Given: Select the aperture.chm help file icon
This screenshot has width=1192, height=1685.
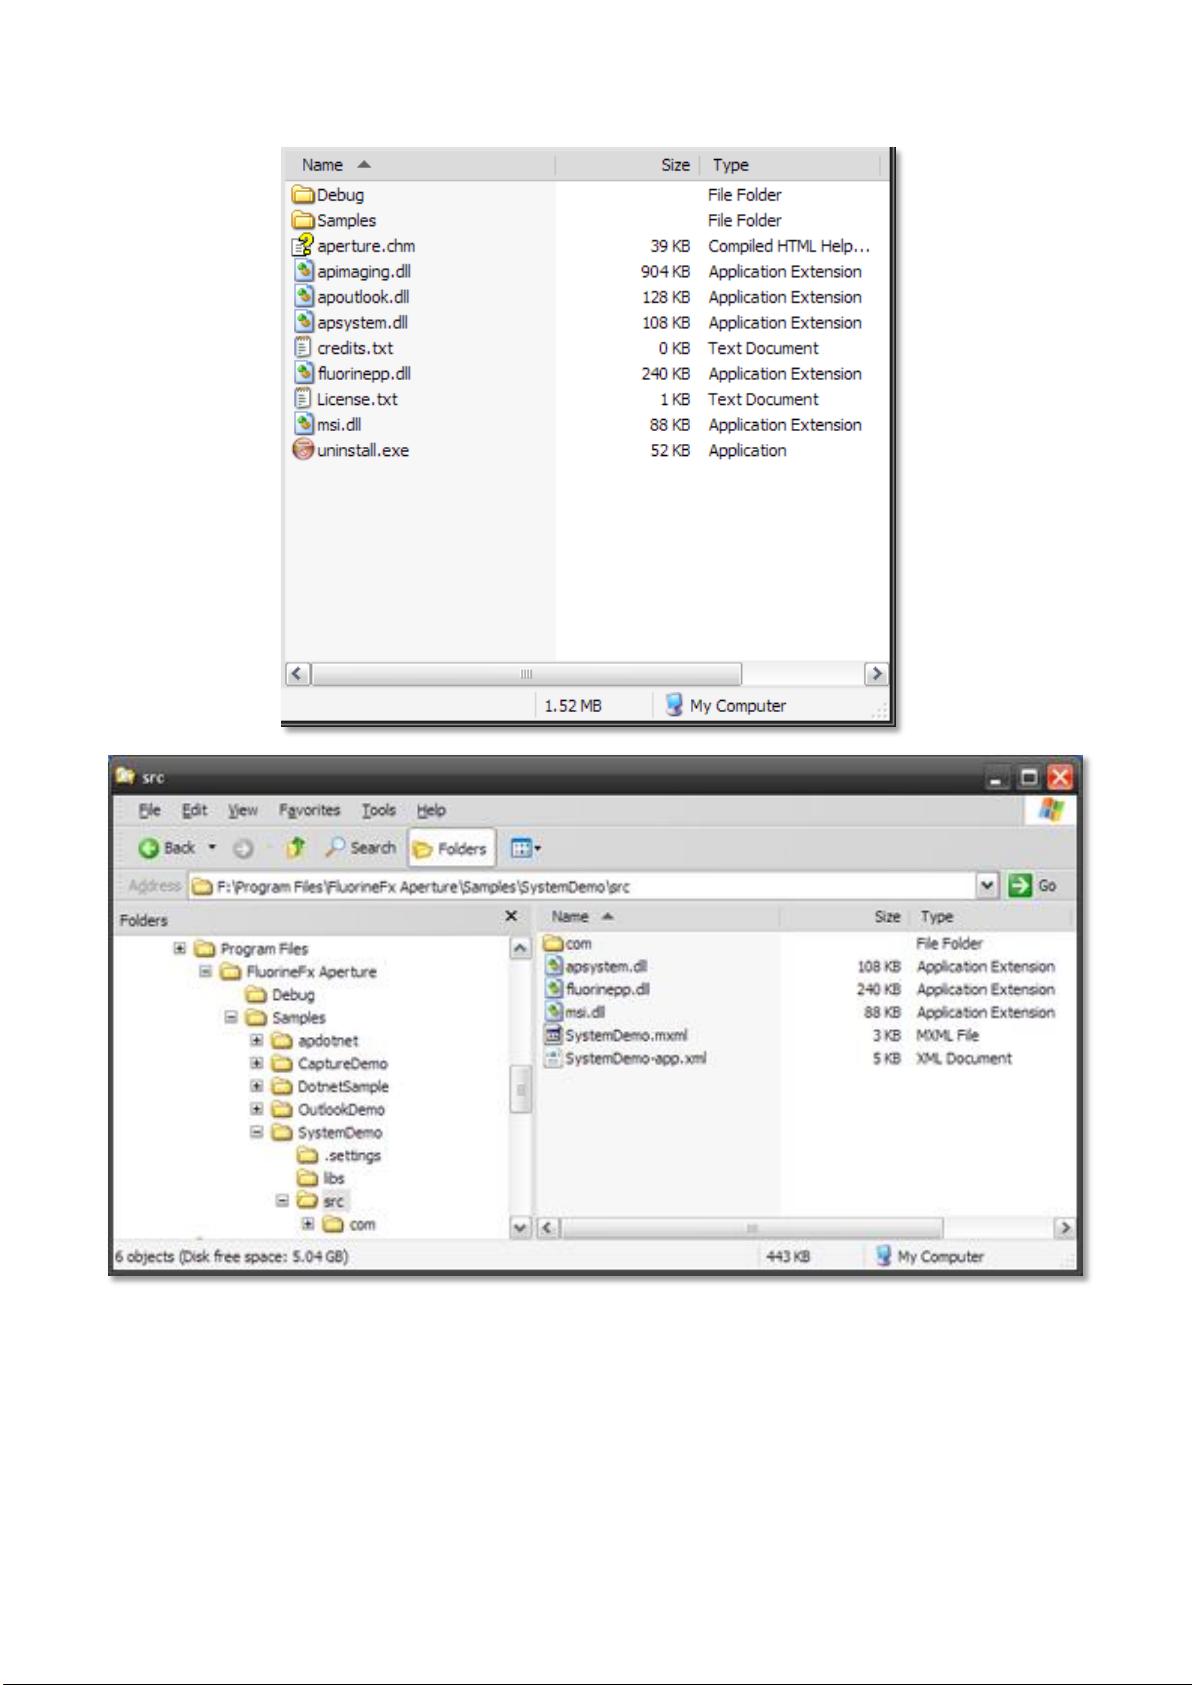Looking at the screenshot, I should (x=303, y=246).
